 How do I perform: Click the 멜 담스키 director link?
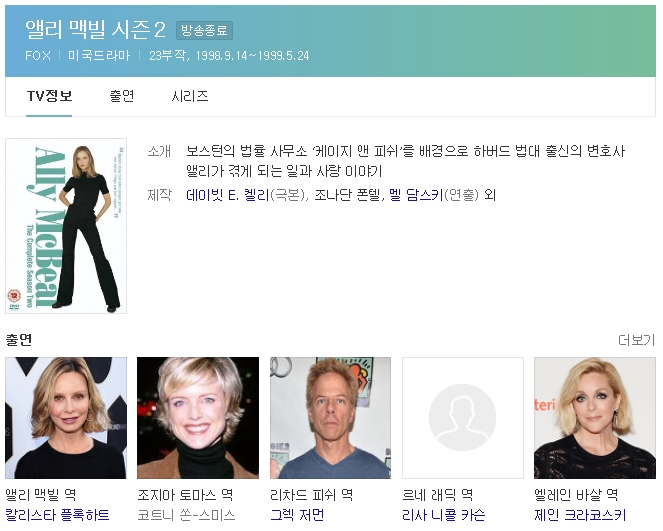point(415,195)
